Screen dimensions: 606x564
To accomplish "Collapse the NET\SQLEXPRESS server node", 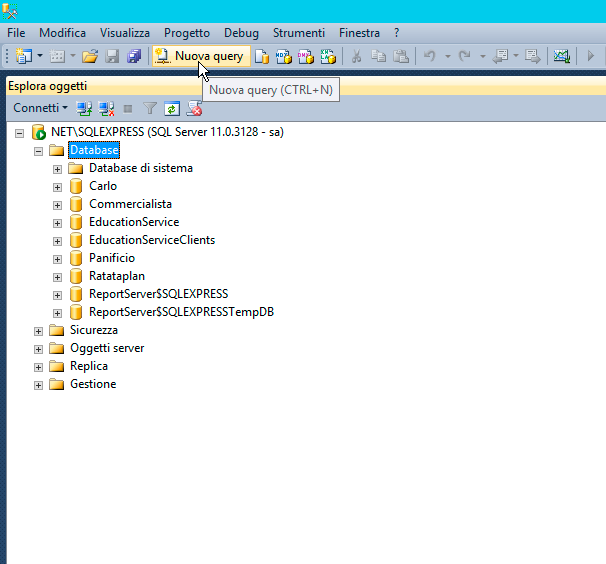I will (x=19, y=133).
